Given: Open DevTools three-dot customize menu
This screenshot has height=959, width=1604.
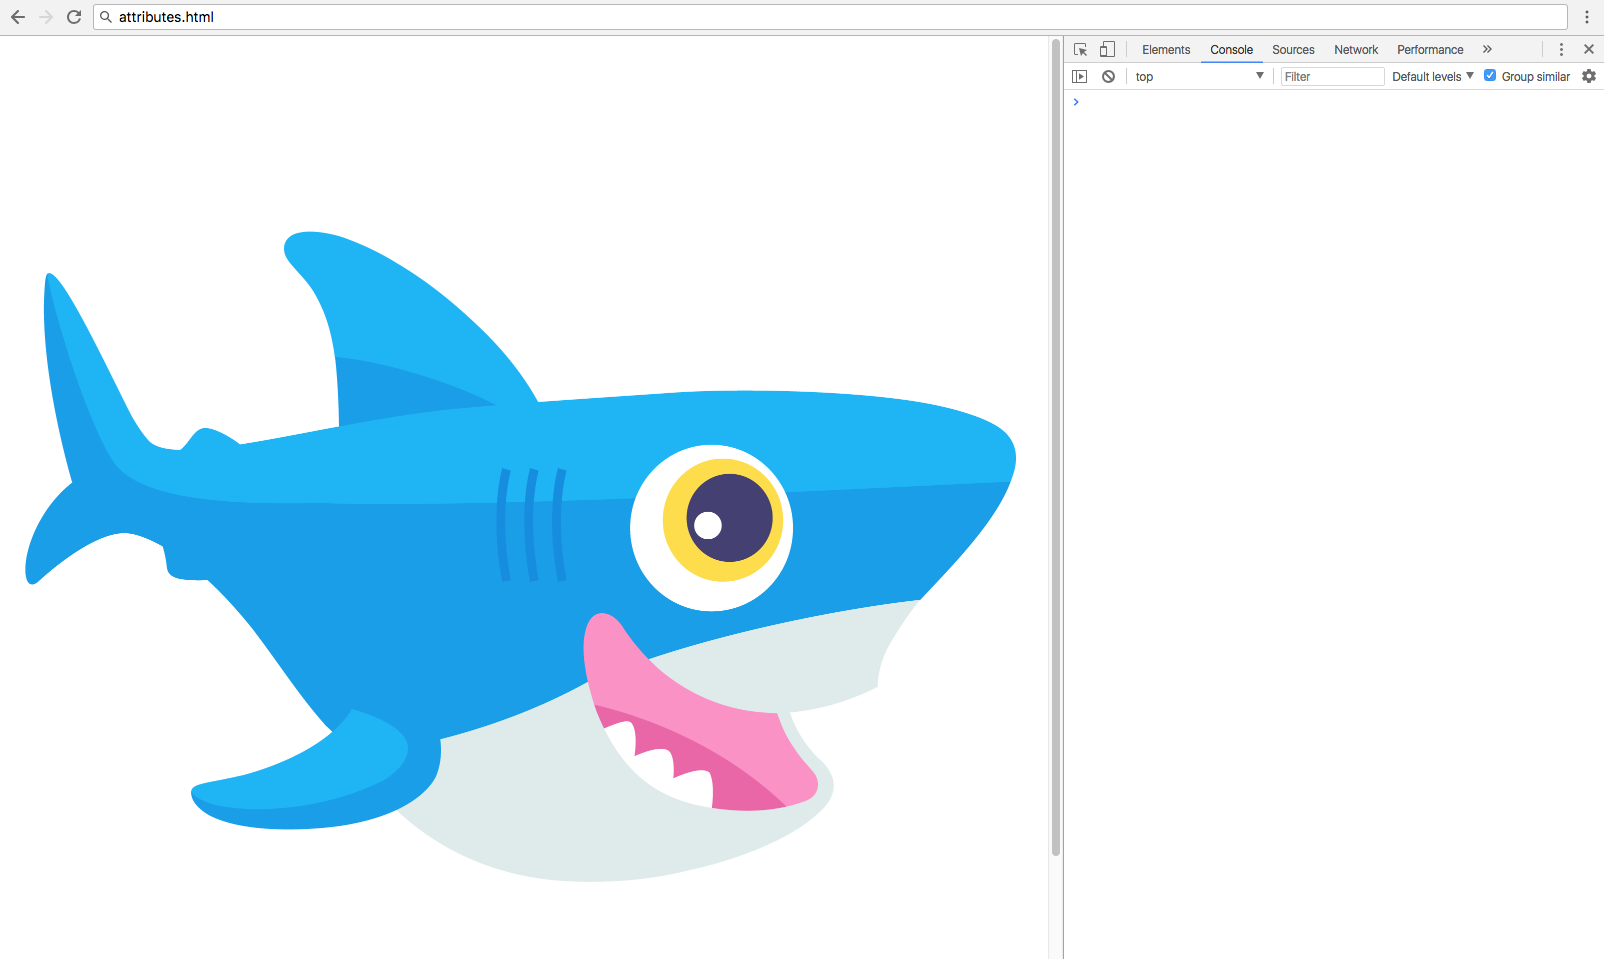Looking at the screenshot, I should [1561, 49].
